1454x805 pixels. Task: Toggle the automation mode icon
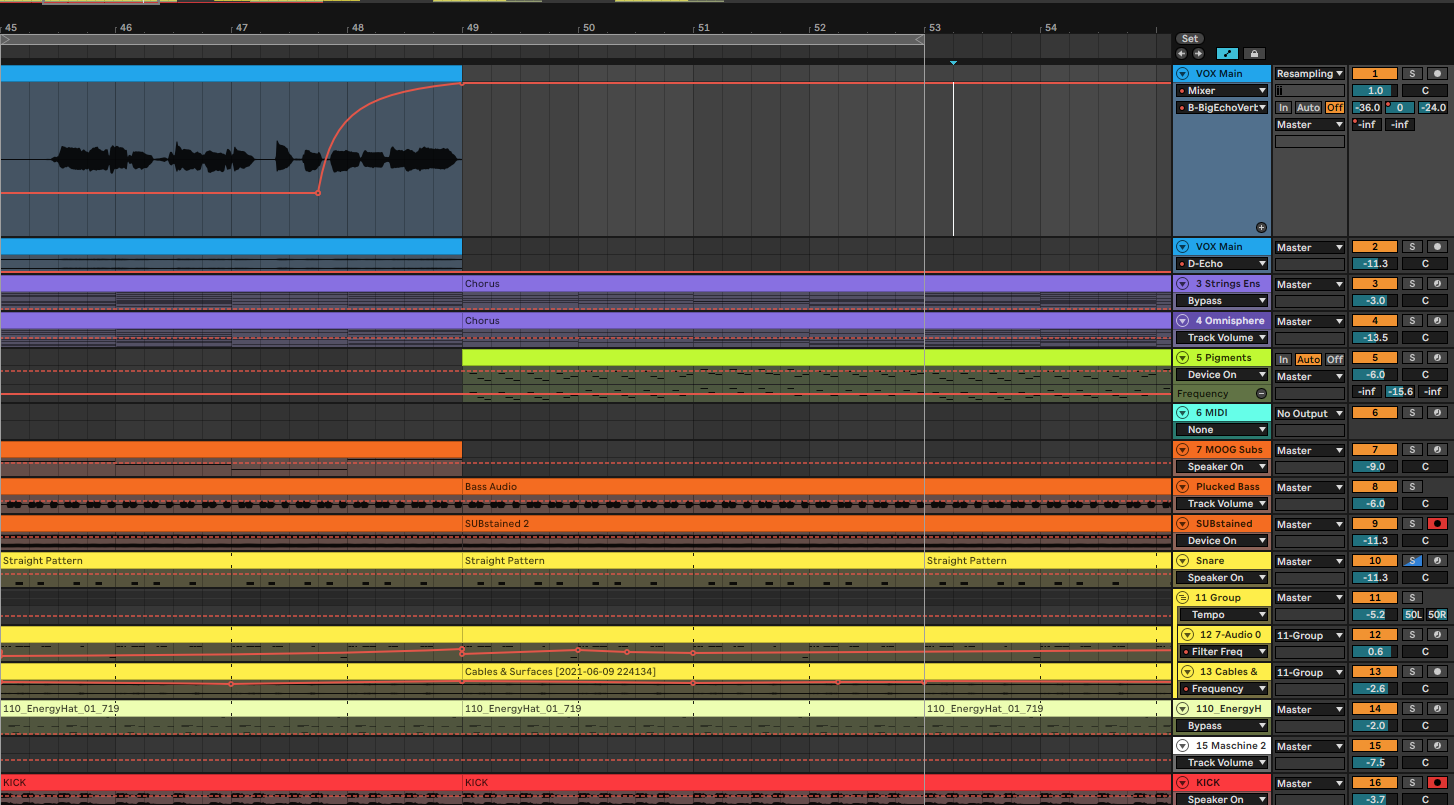pyautogui.click(x=1227, y=54)
